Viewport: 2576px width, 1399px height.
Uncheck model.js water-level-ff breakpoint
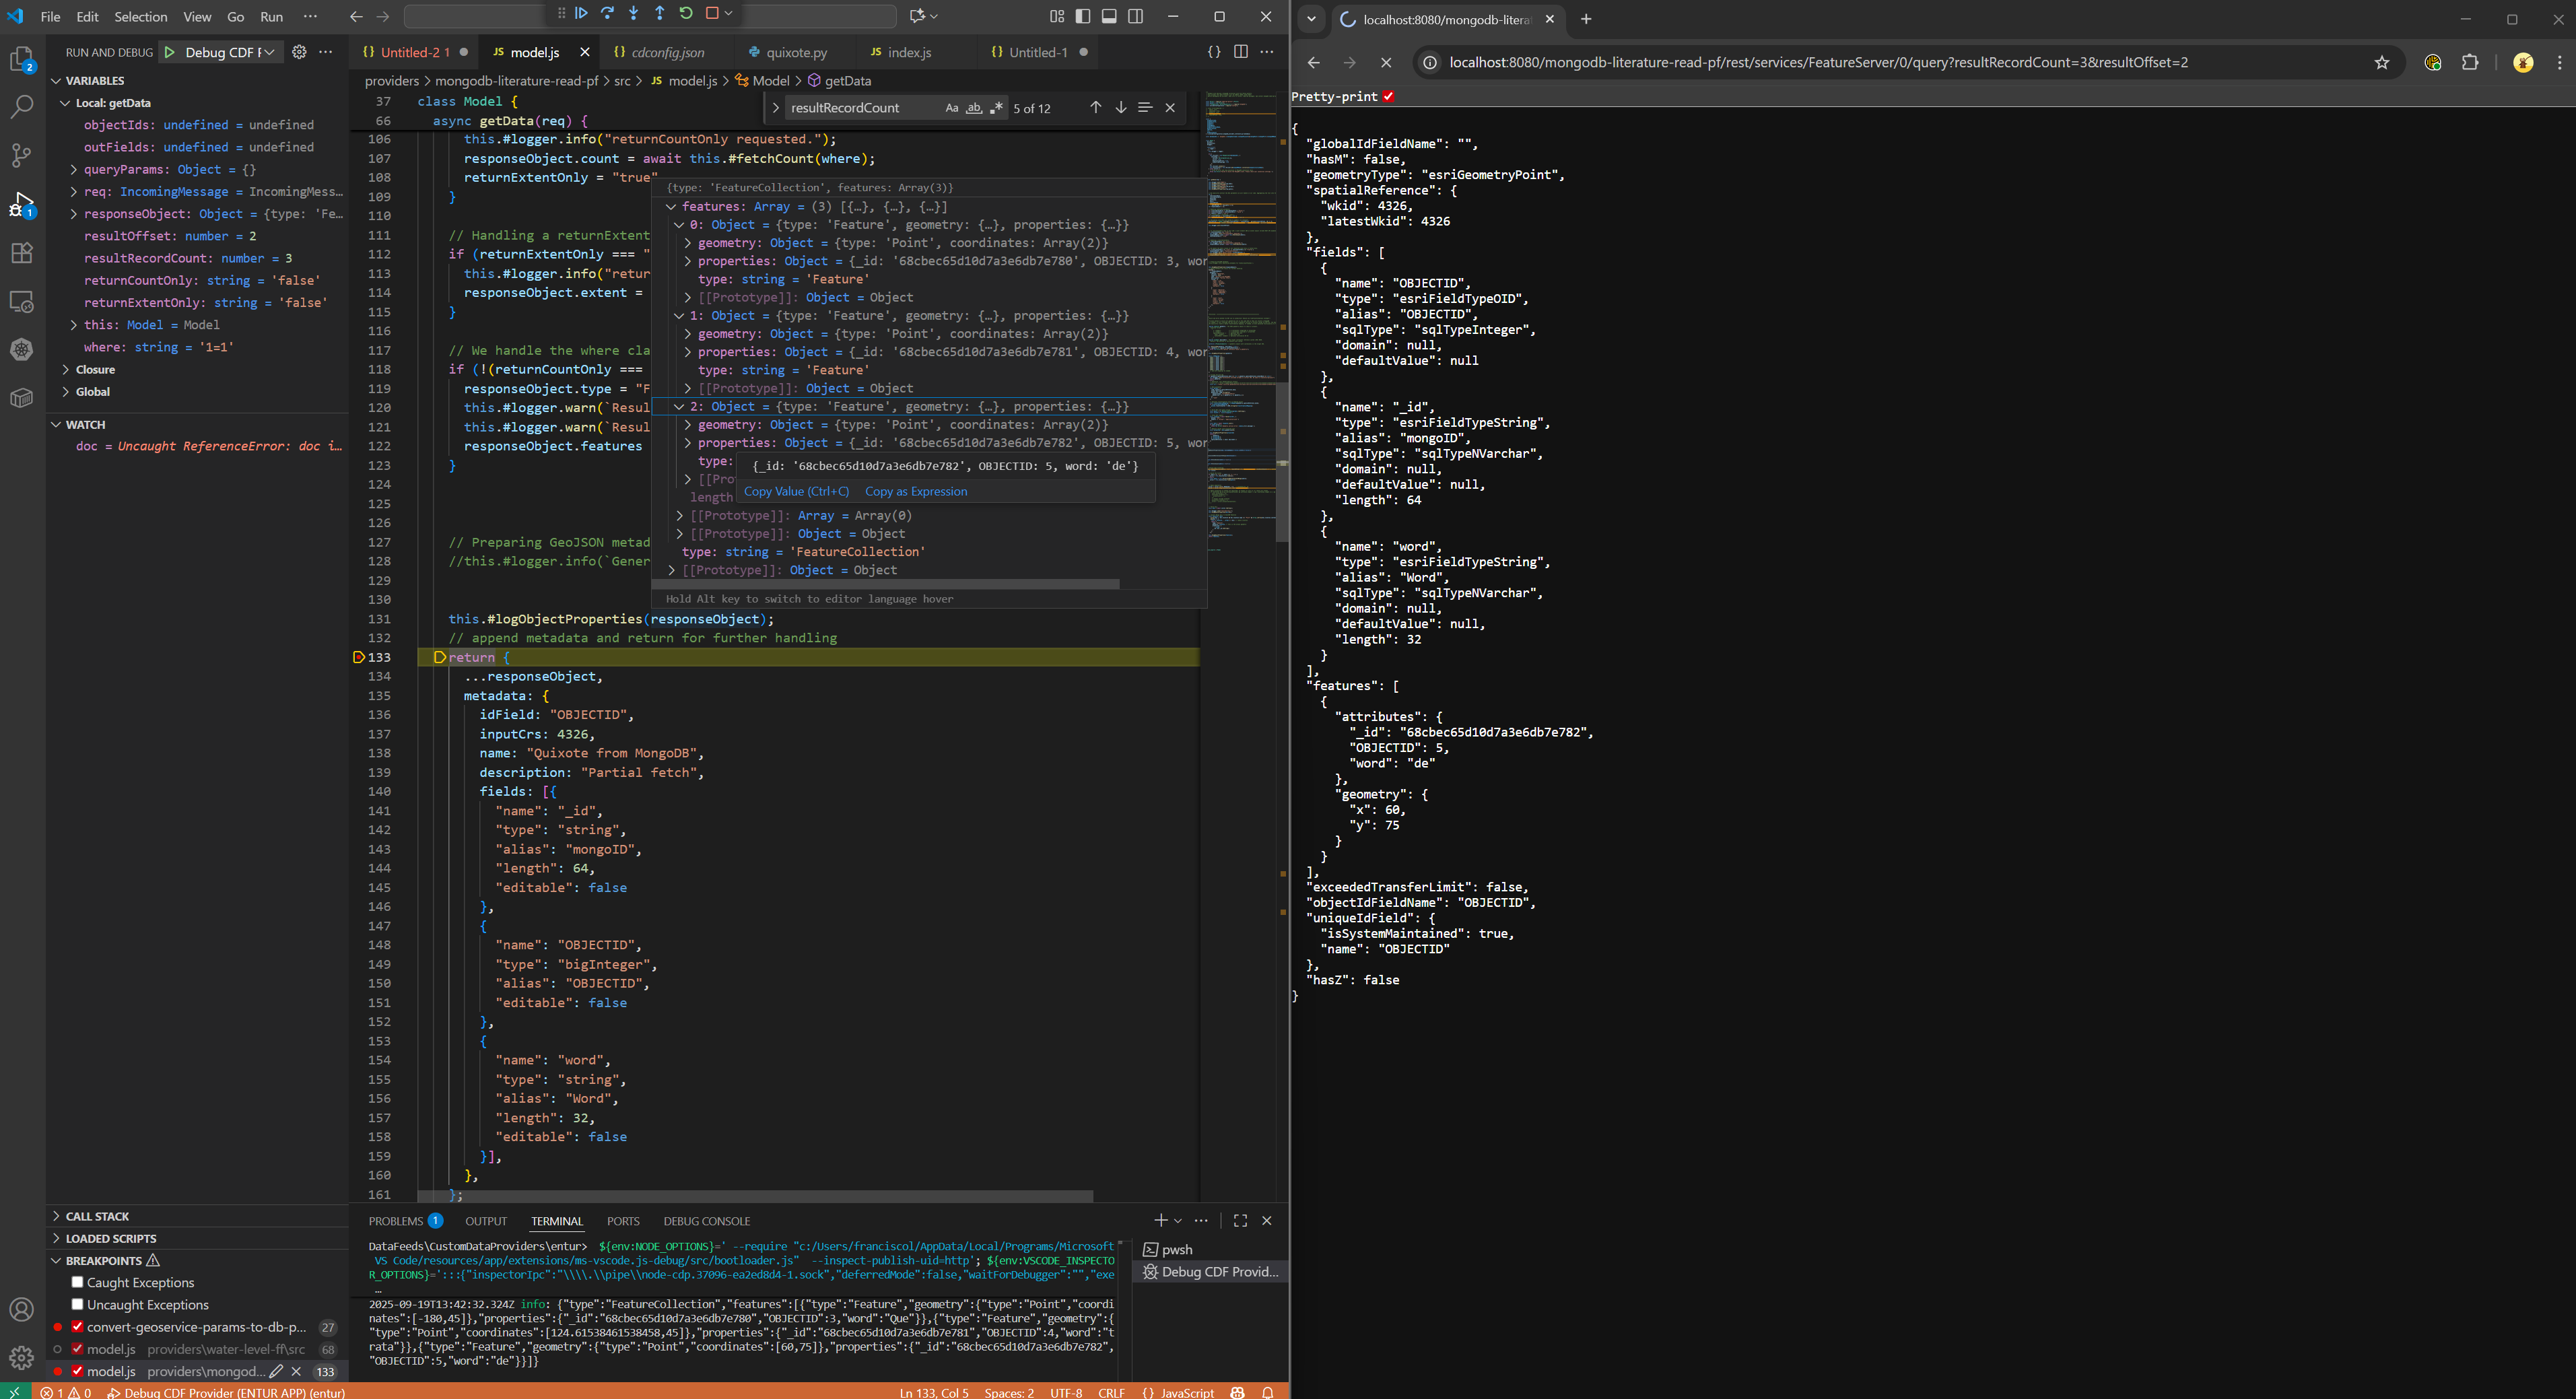coord(77,1349)
